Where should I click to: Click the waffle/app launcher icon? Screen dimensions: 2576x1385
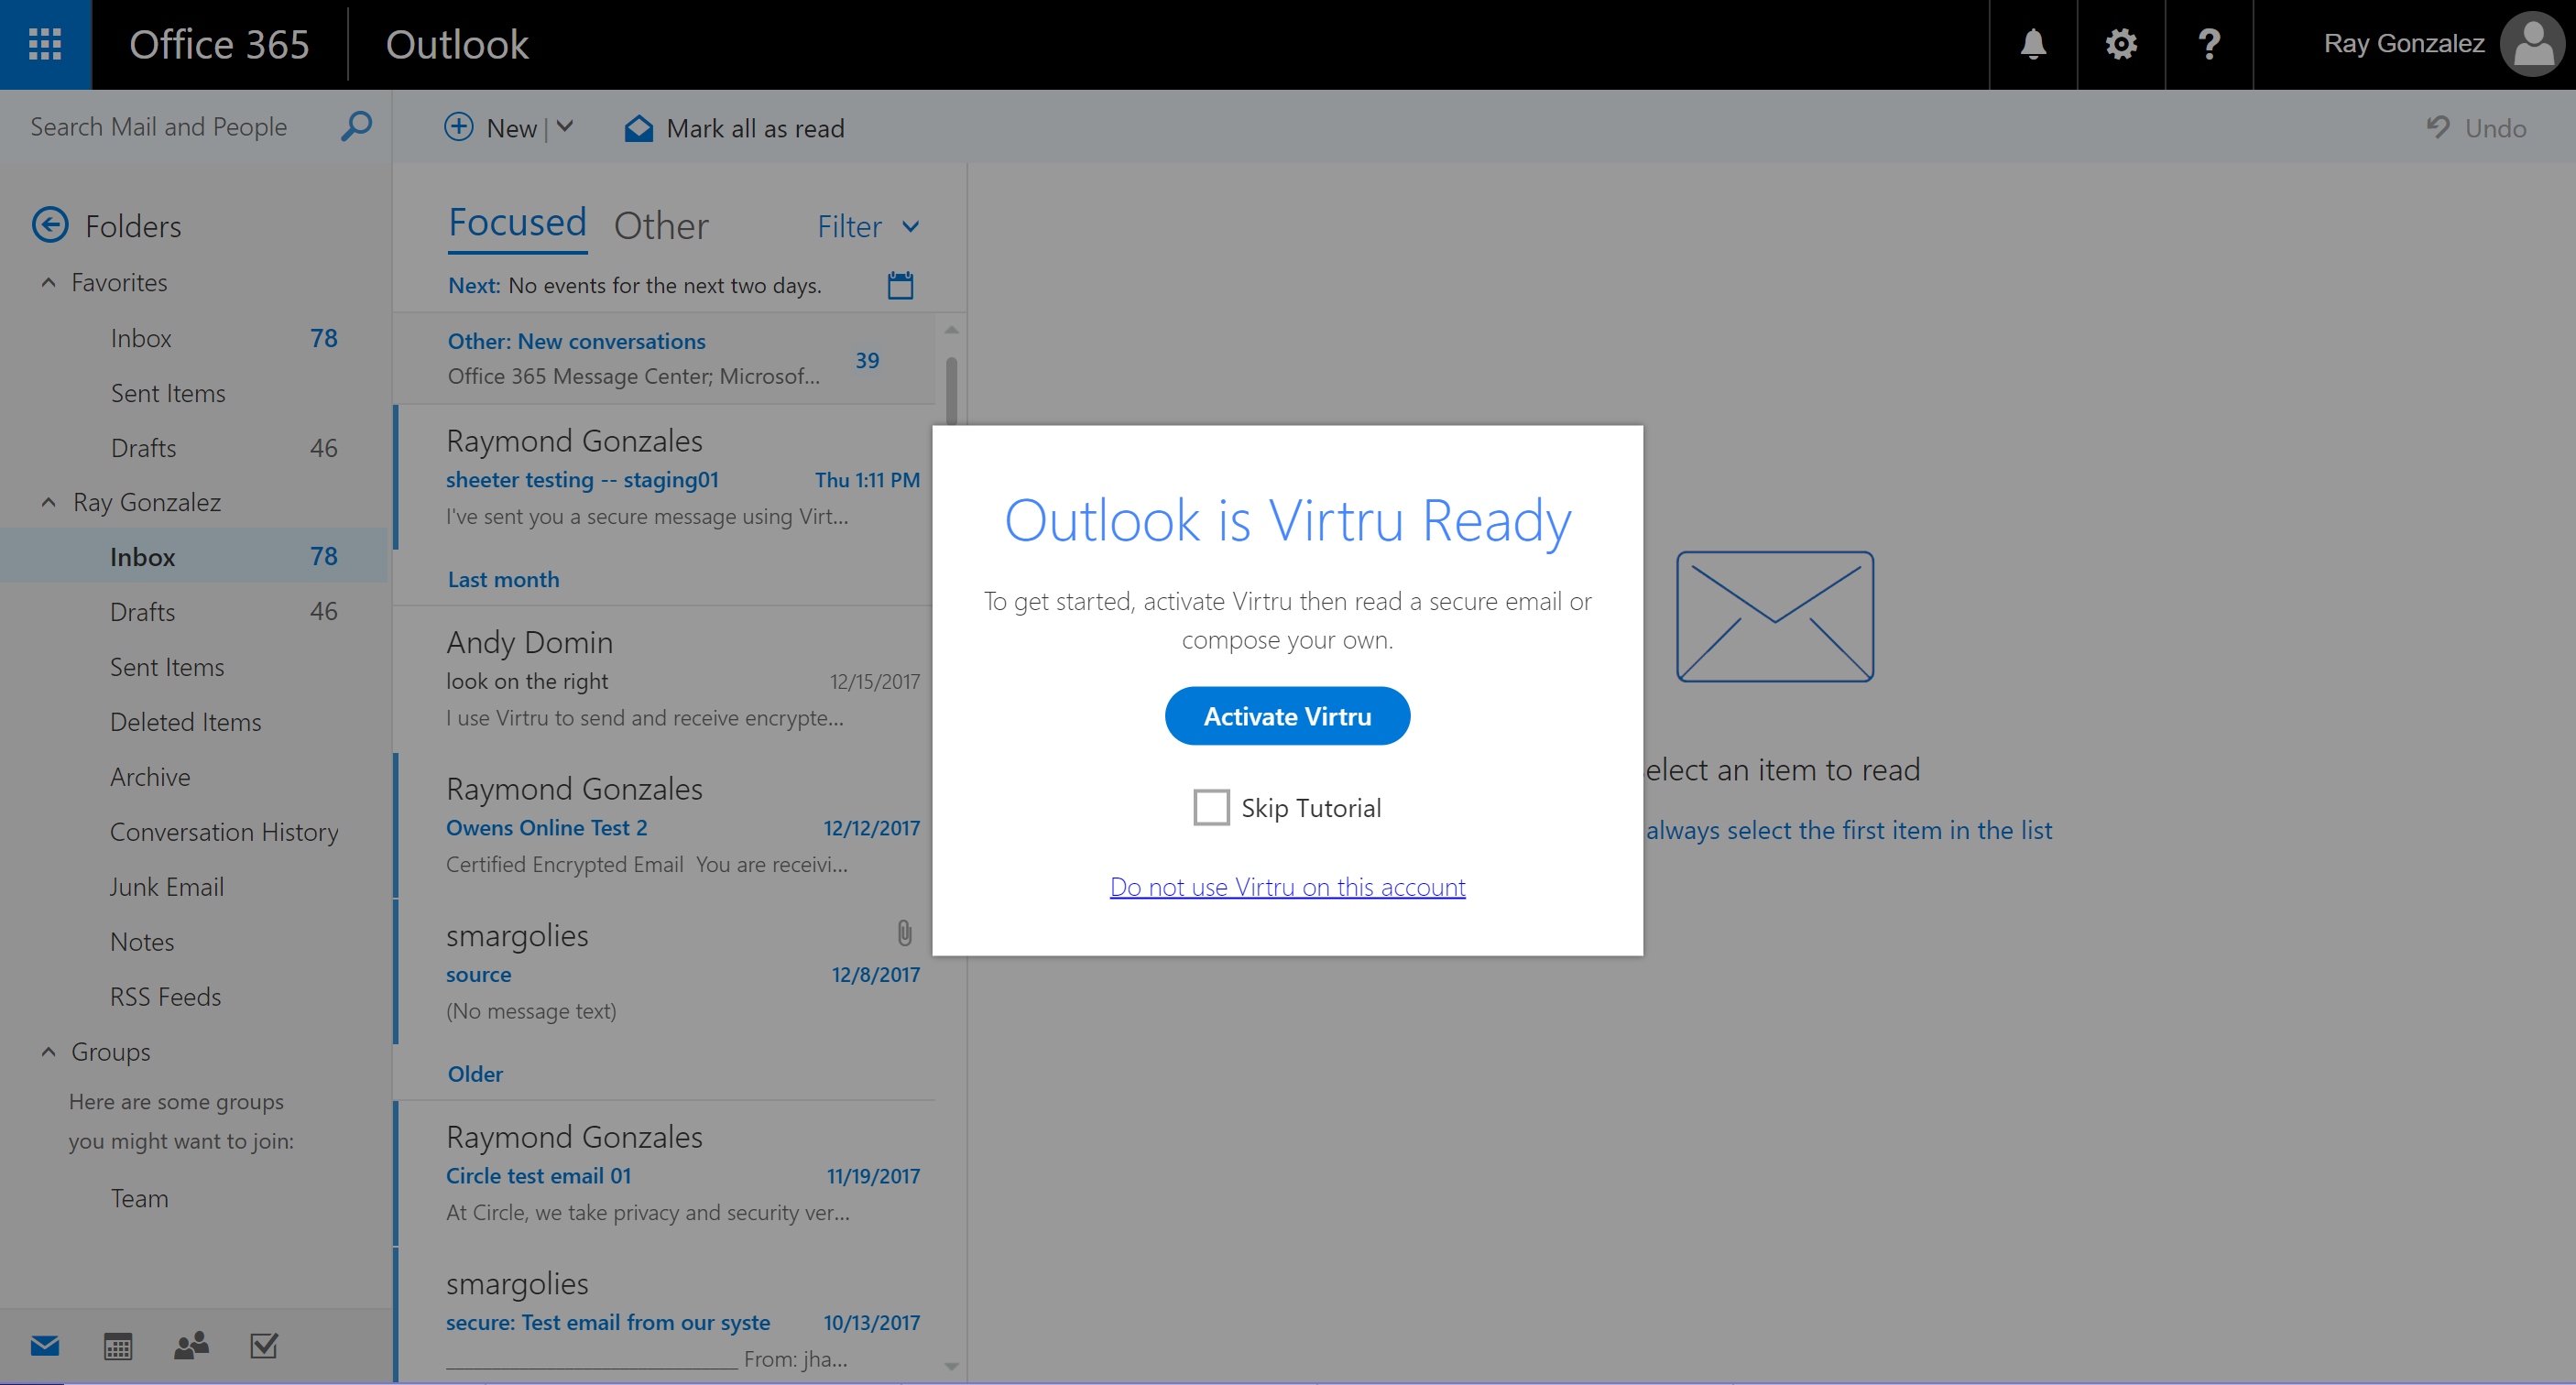[x=44, y=44]
